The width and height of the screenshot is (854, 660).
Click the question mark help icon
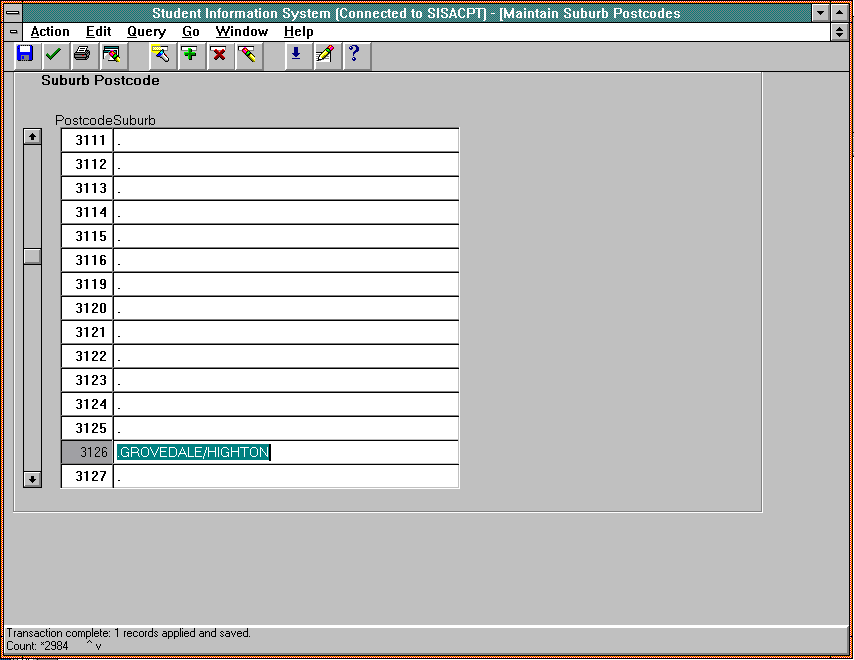pos(353,54)
